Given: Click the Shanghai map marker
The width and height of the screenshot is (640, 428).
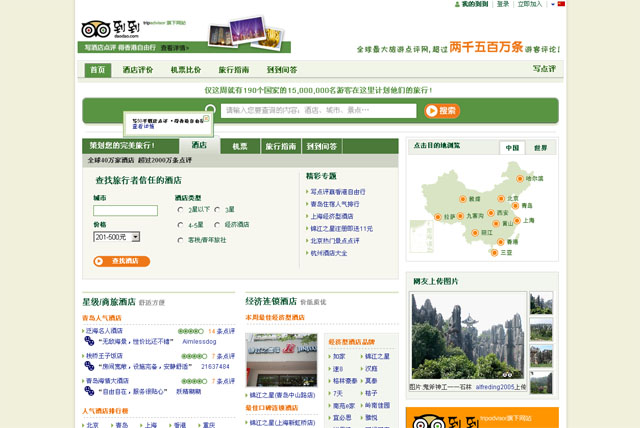Looking at the screenshot, I should 517,220.
